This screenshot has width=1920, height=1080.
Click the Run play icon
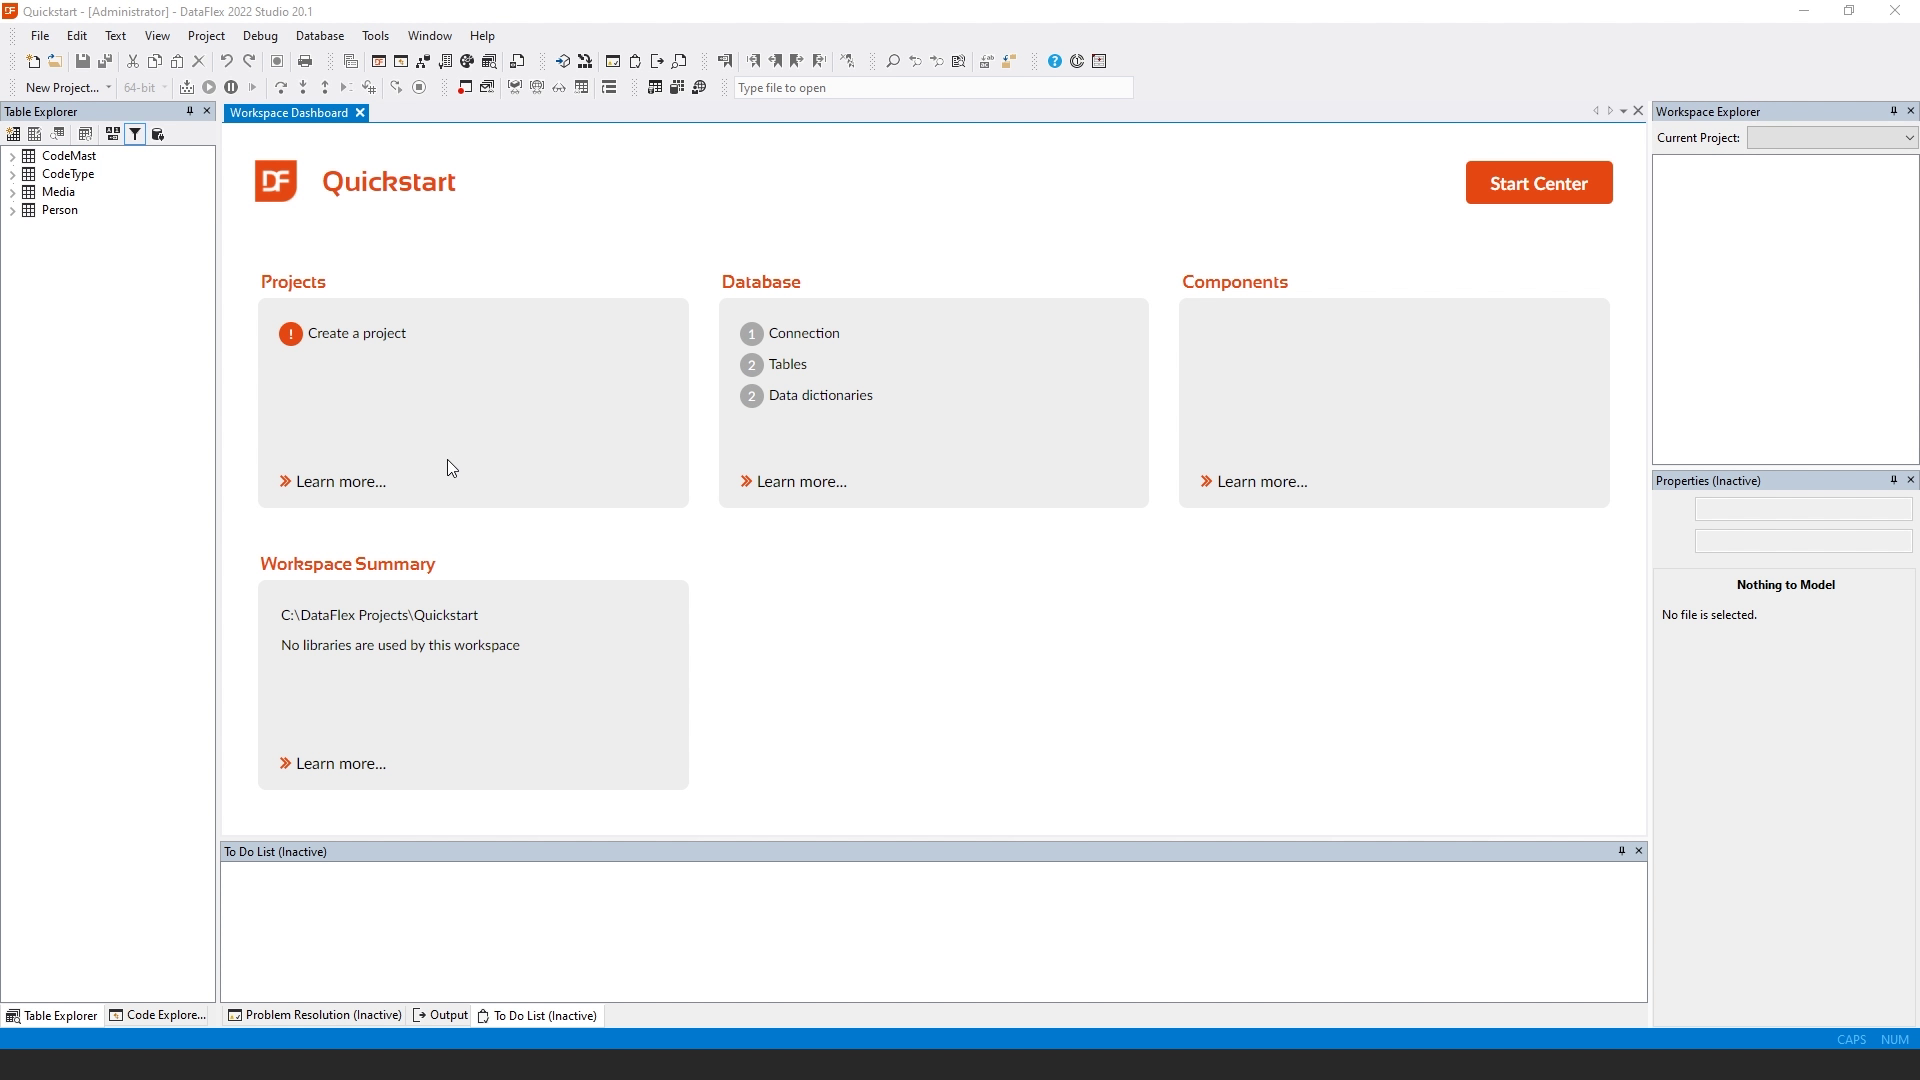coord(209,87)
